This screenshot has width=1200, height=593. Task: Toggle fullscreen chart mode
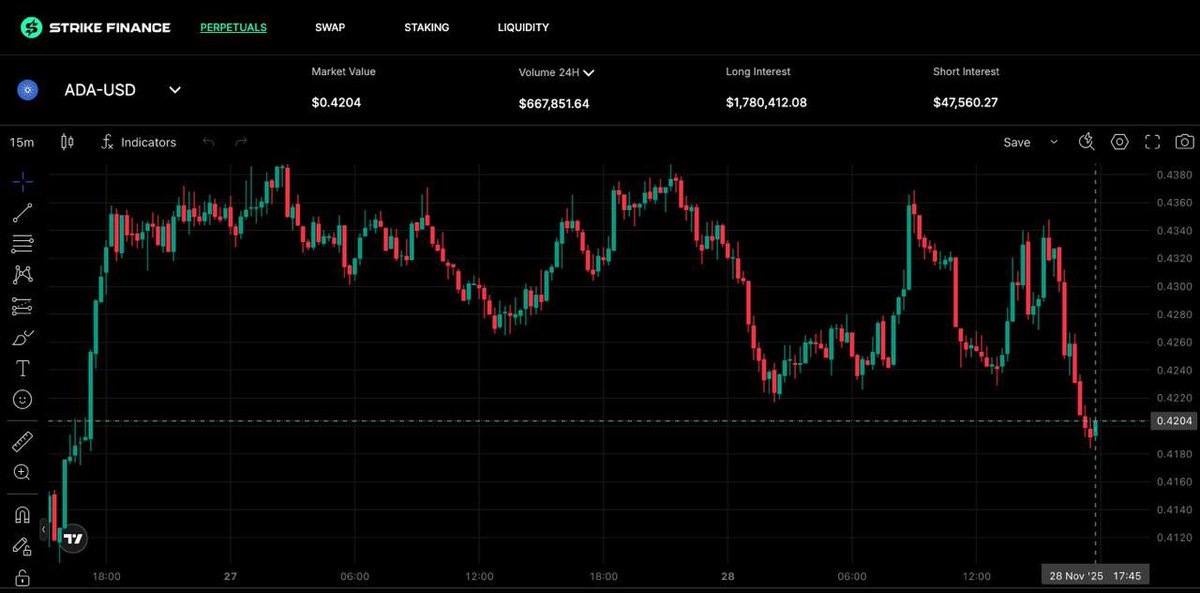point(1152,142)
